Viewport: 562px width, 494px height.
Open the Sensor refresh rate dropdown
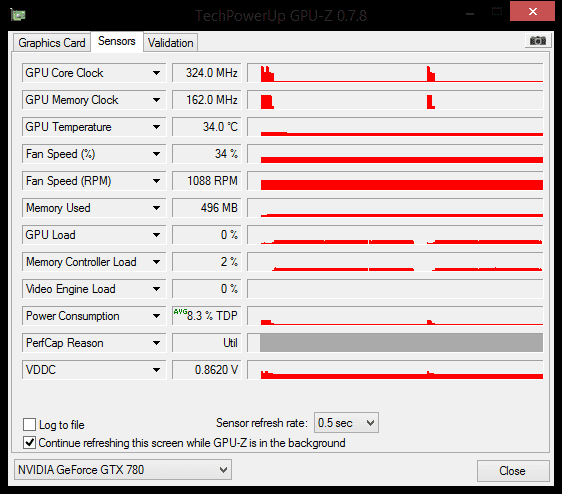pyautogui.click(x=346, y=423)
